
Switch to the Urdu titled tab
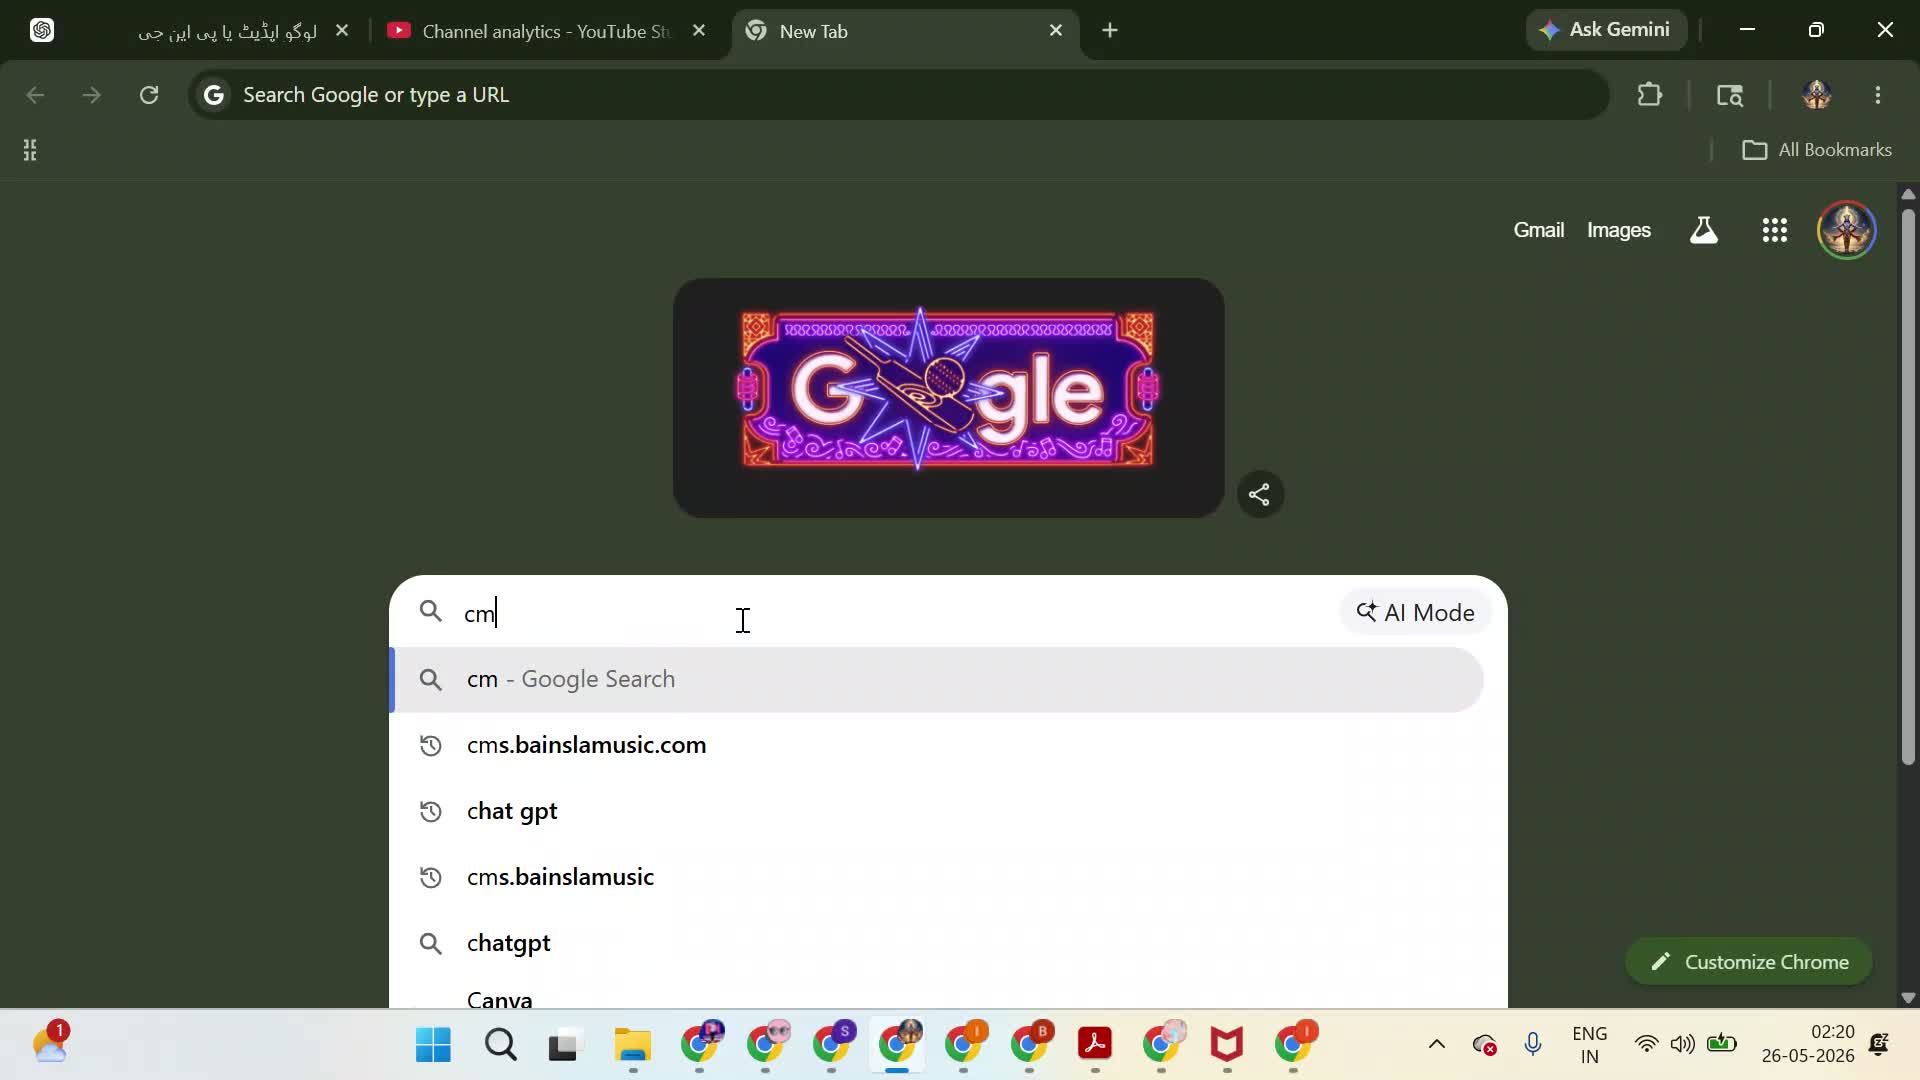click(x=227, y=31)
